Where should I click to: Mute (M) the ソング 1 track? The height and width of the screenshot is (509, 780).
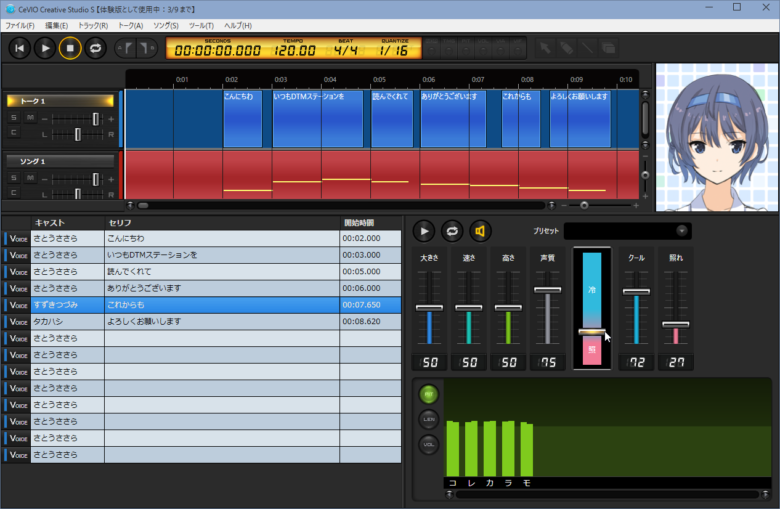(29, 178)
